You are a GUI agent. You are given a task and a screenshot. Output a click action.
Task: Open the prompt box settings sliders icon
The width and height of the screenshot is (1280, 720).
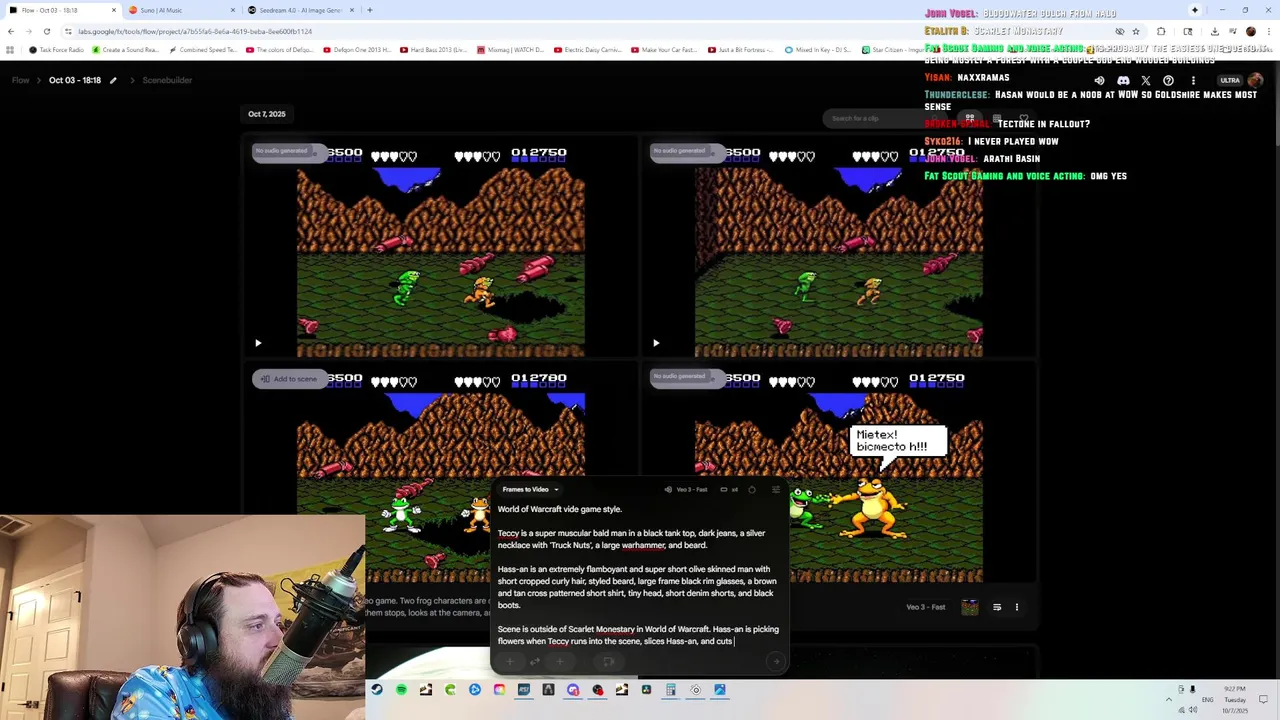777,490
